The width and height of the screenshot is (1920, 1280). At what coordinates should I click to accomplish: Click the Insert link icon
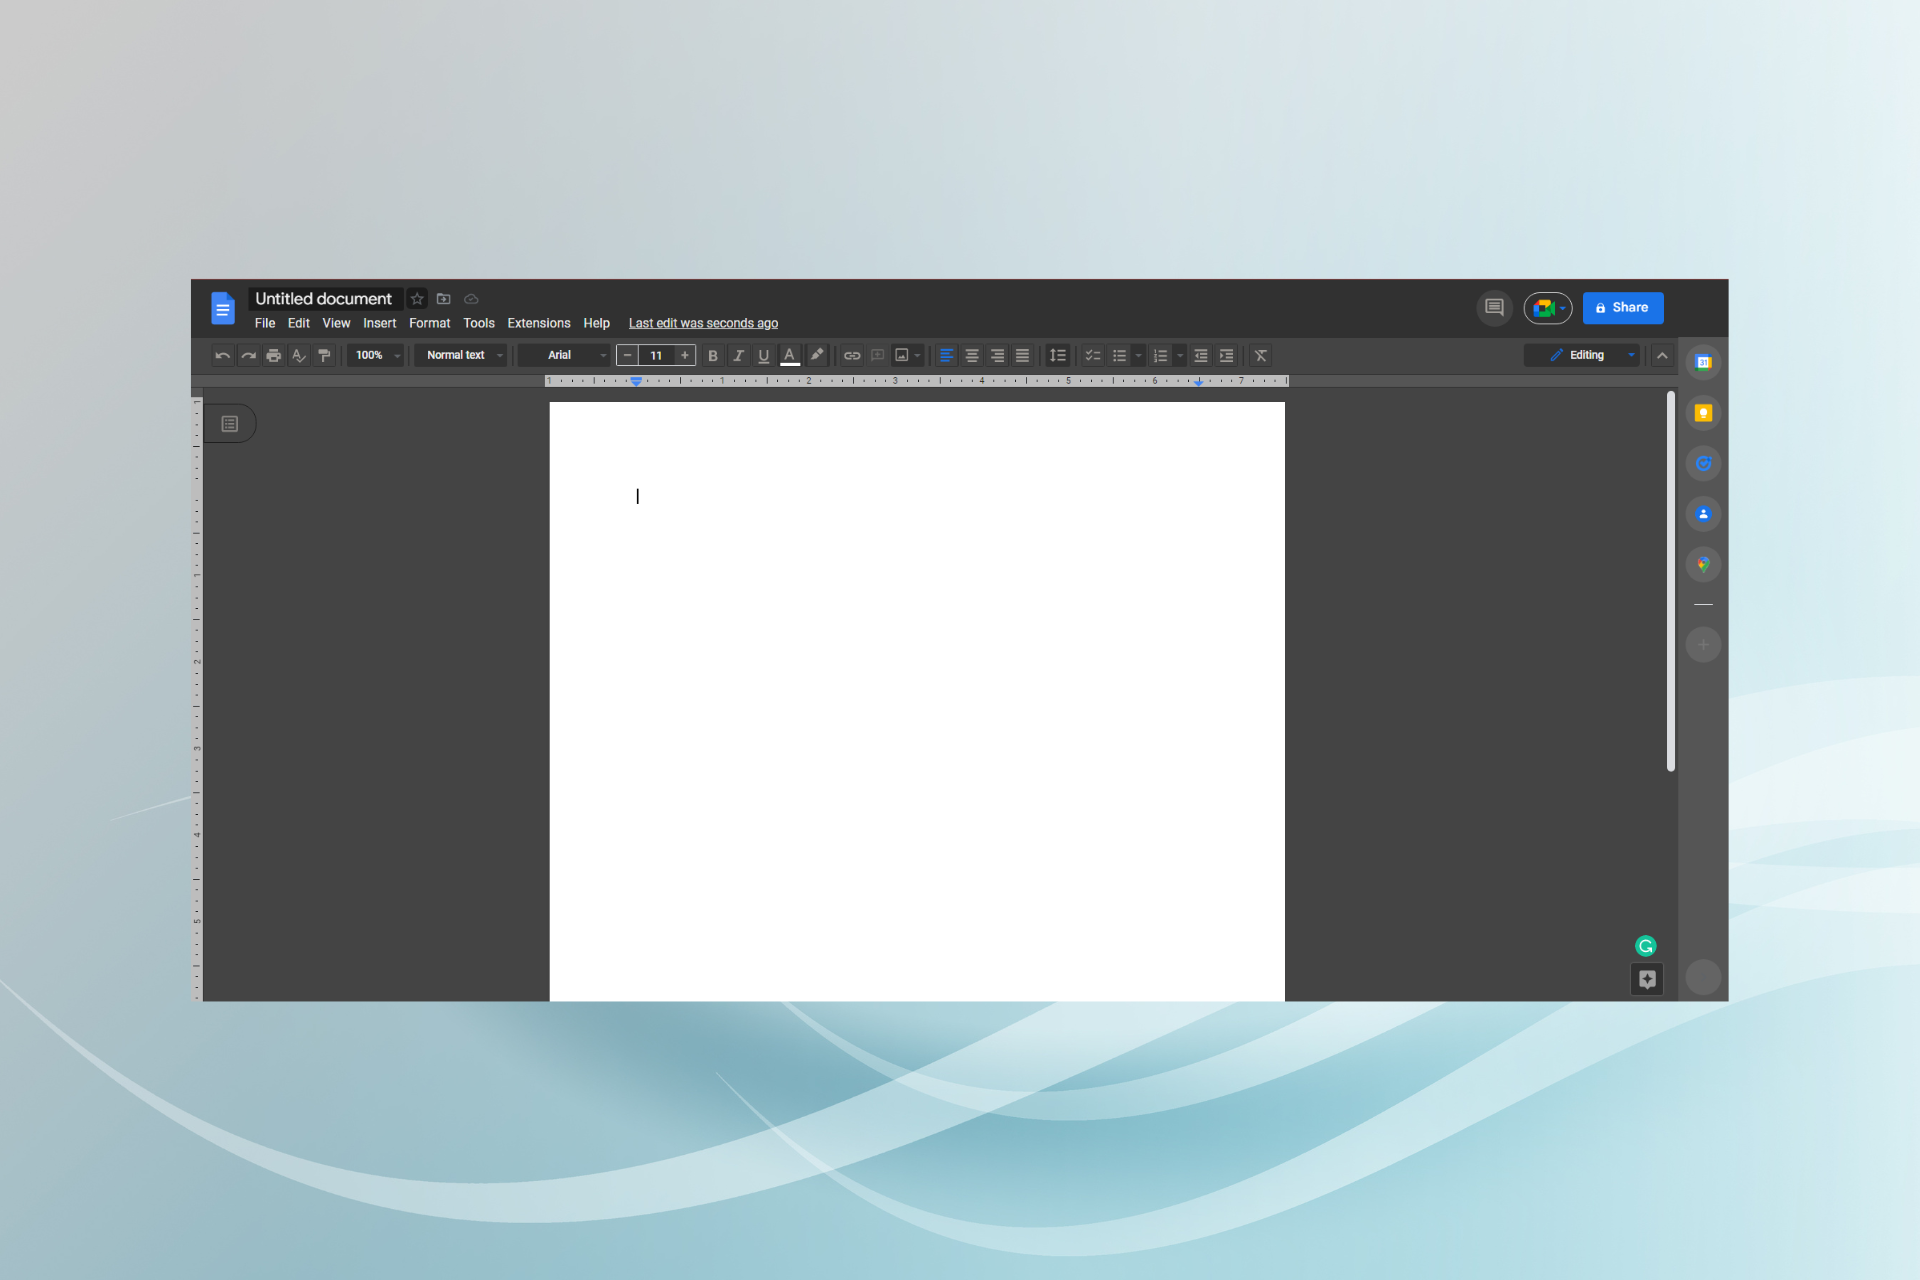851,356
